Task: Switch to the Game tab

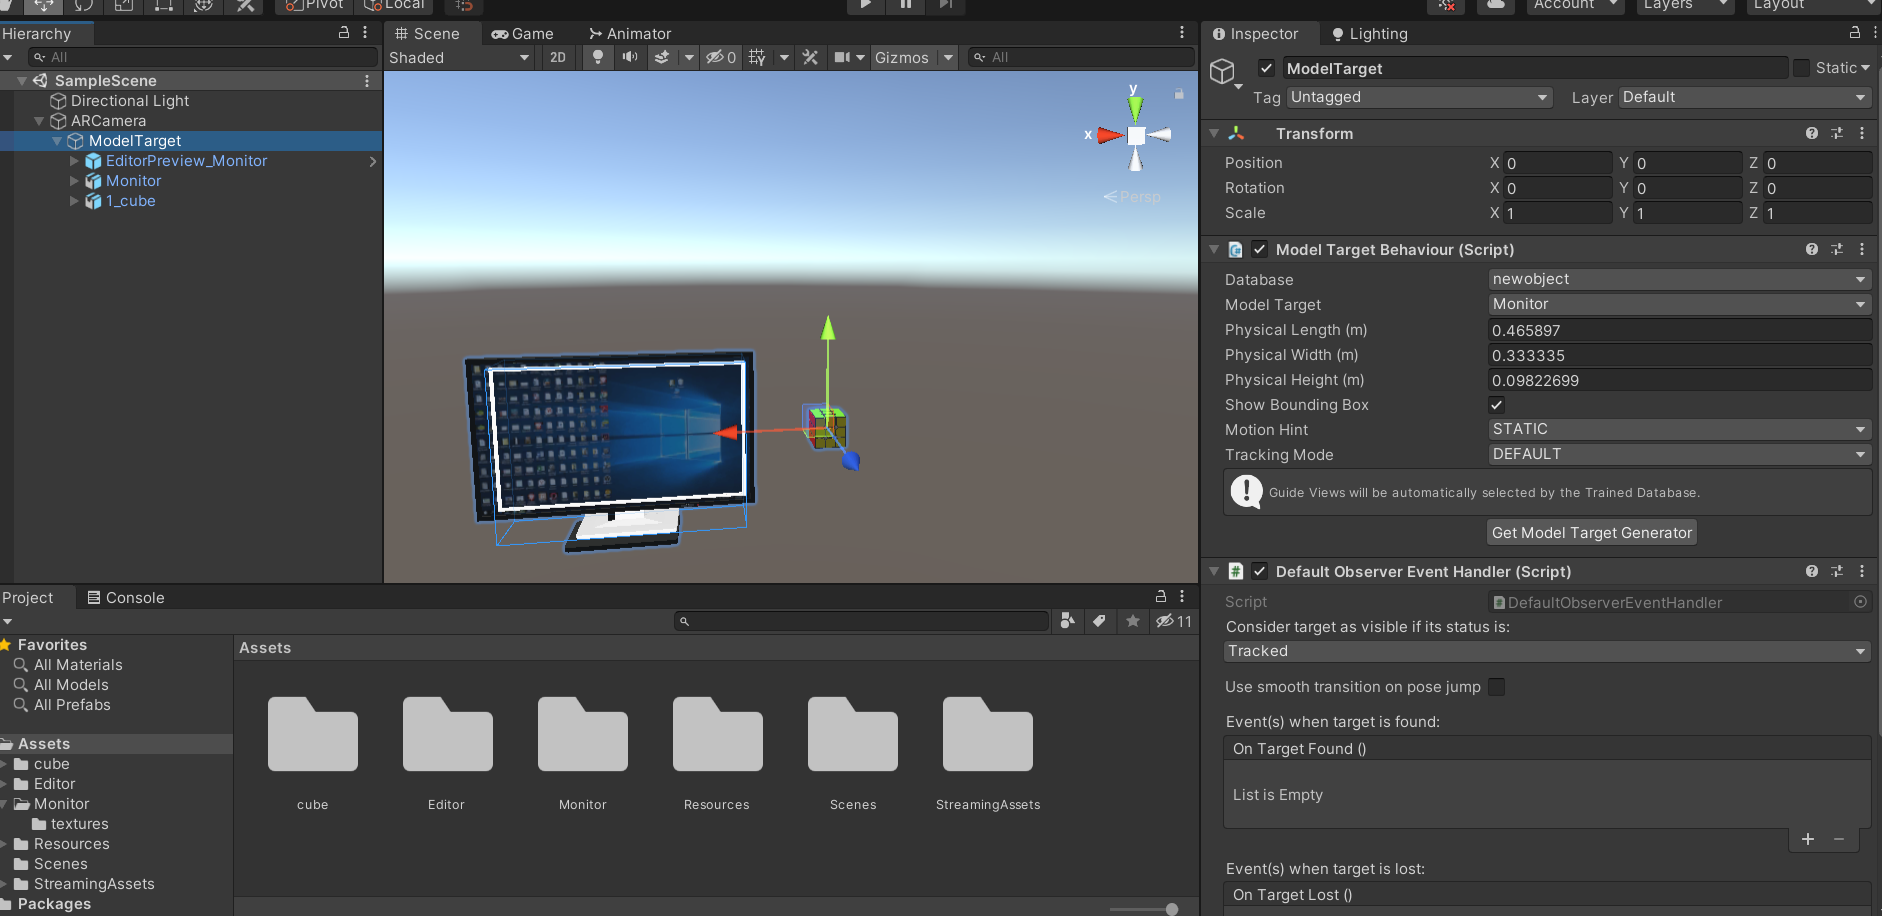Action: (x=521, y=33)
